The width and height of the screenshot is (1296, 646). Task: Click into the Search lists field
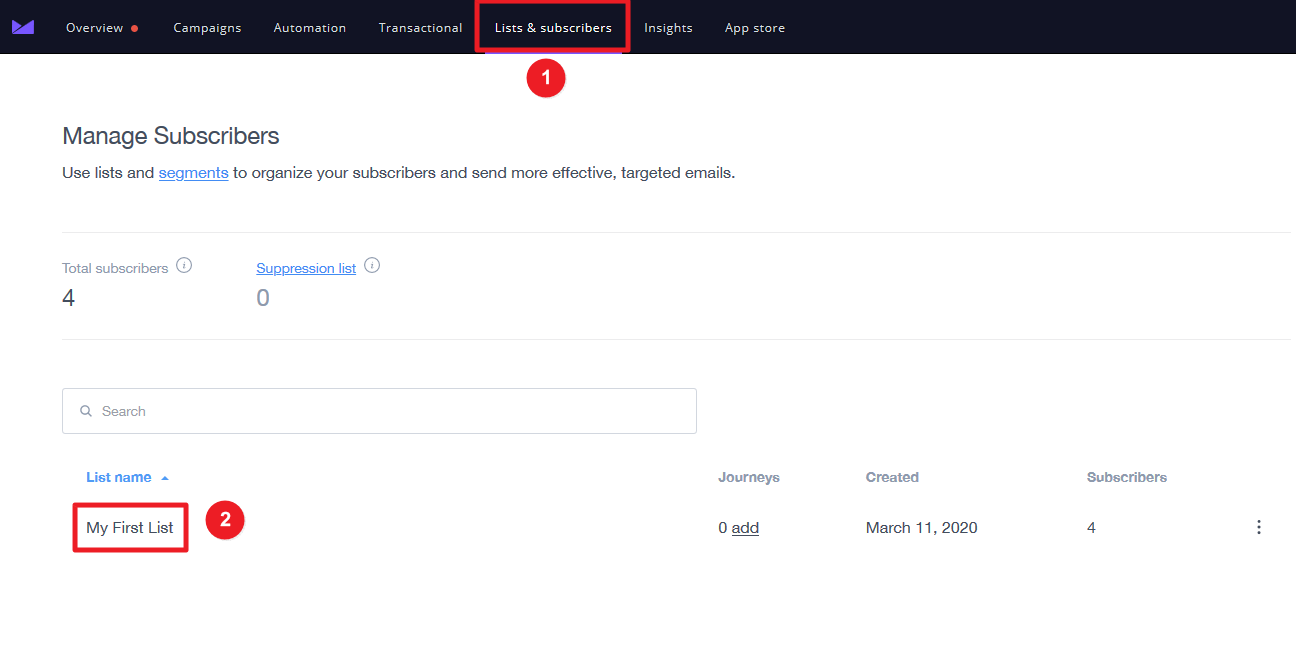coord(379,411)
